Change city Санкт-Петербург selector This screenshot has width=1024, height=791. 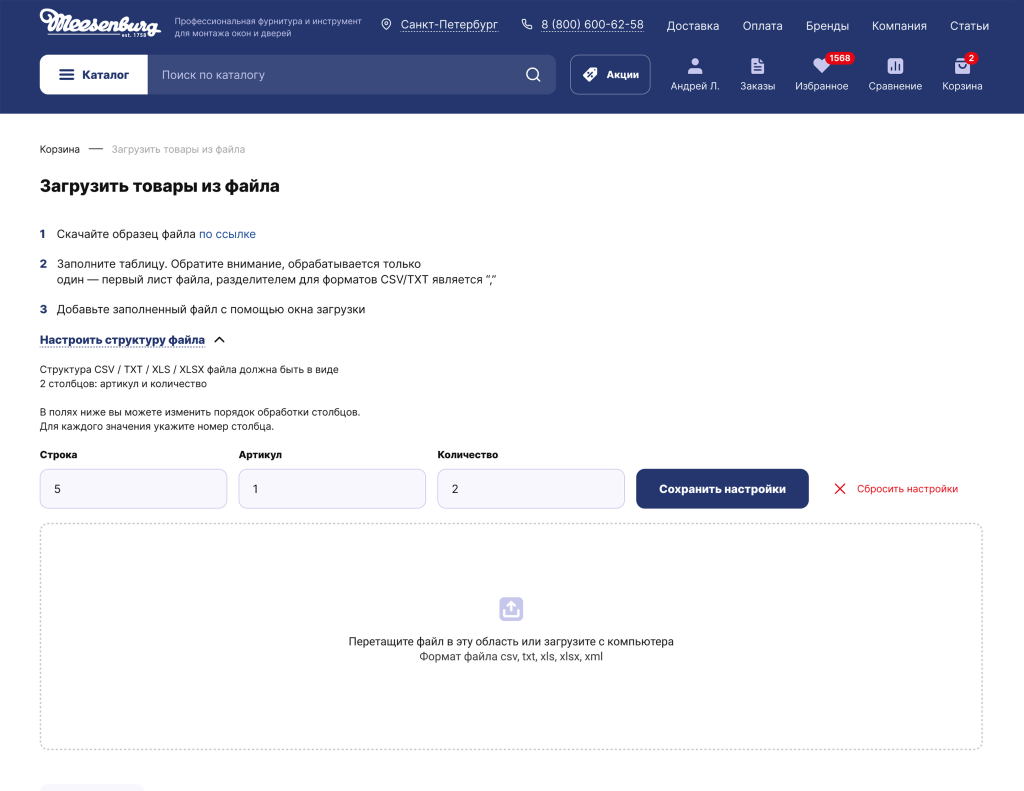tap(448, 25)
